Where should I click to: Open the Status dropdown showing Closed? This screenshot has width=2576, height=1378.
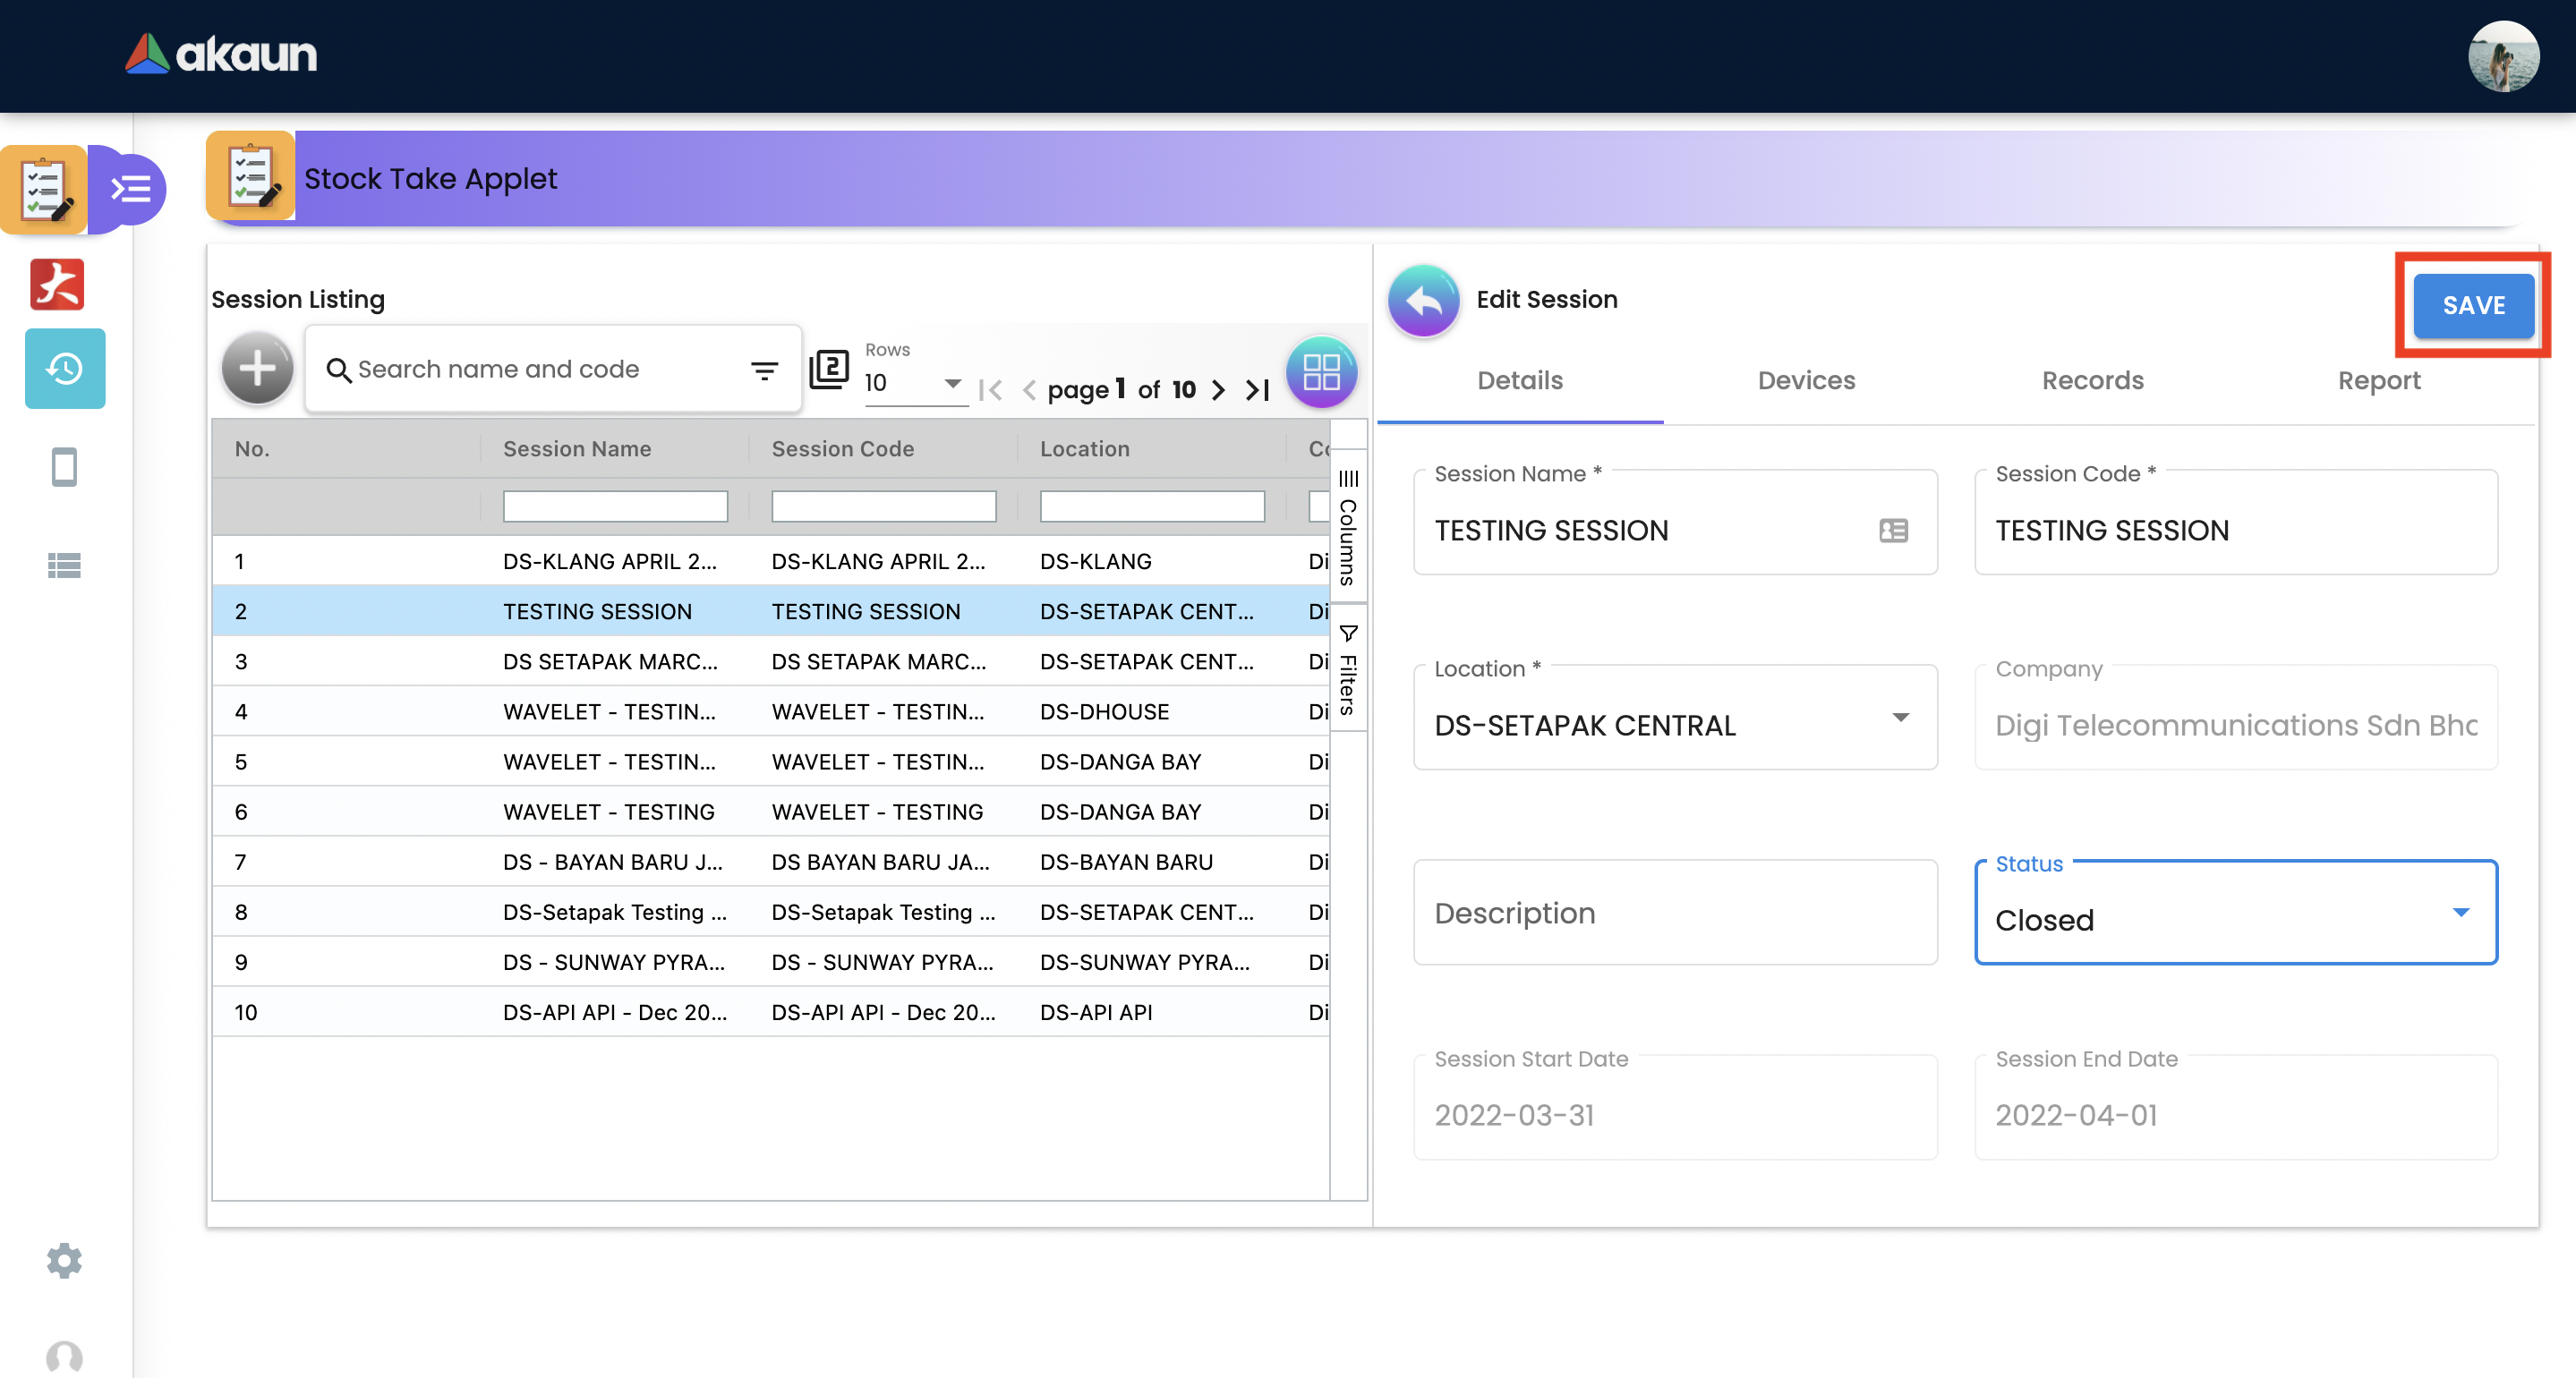tap(2235, 918)
